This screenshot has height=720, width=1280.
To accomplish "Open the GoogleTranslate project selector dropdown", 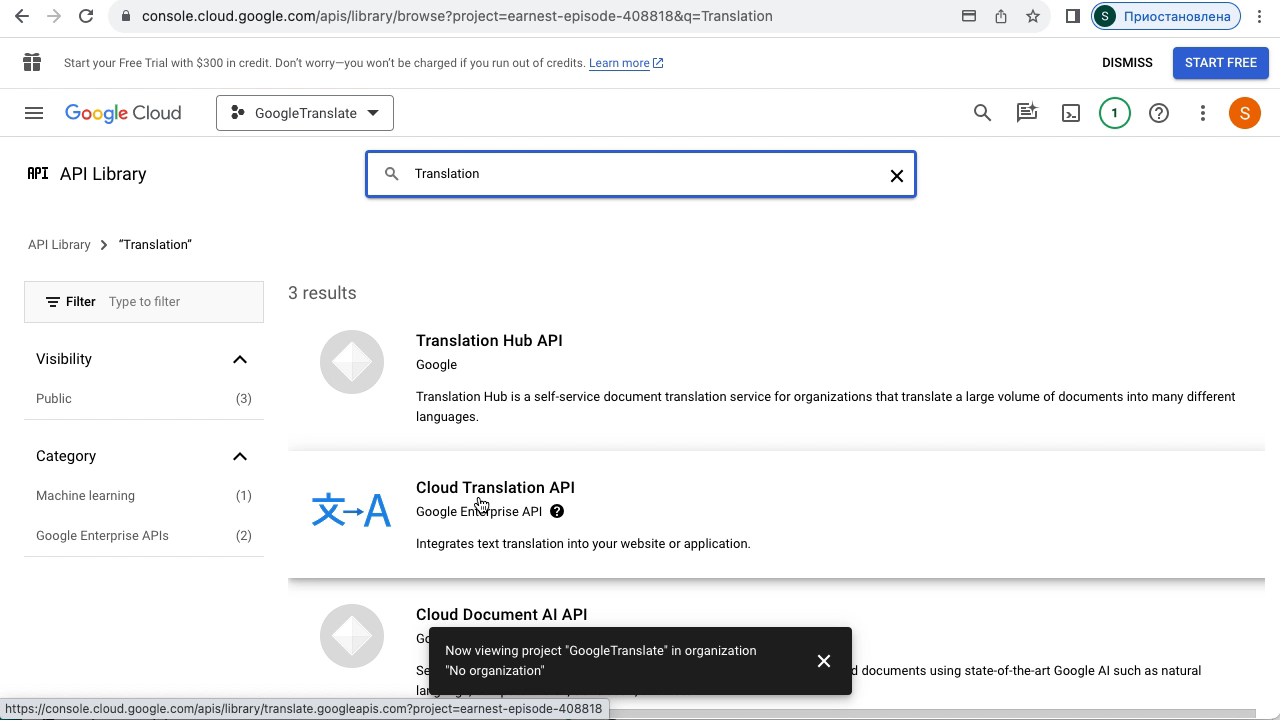I will pos(305,113).
